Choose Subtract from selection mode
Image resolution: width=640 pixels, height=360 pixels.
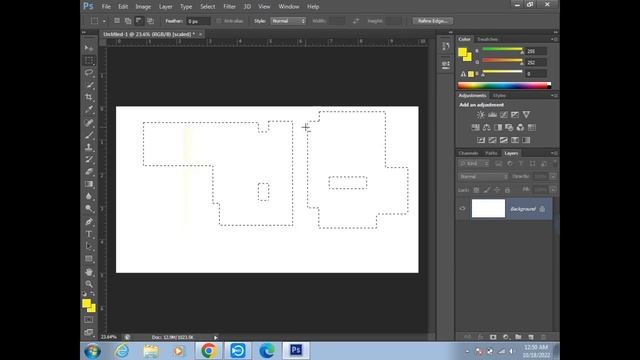pyautogui.click(x=139, y=21)
